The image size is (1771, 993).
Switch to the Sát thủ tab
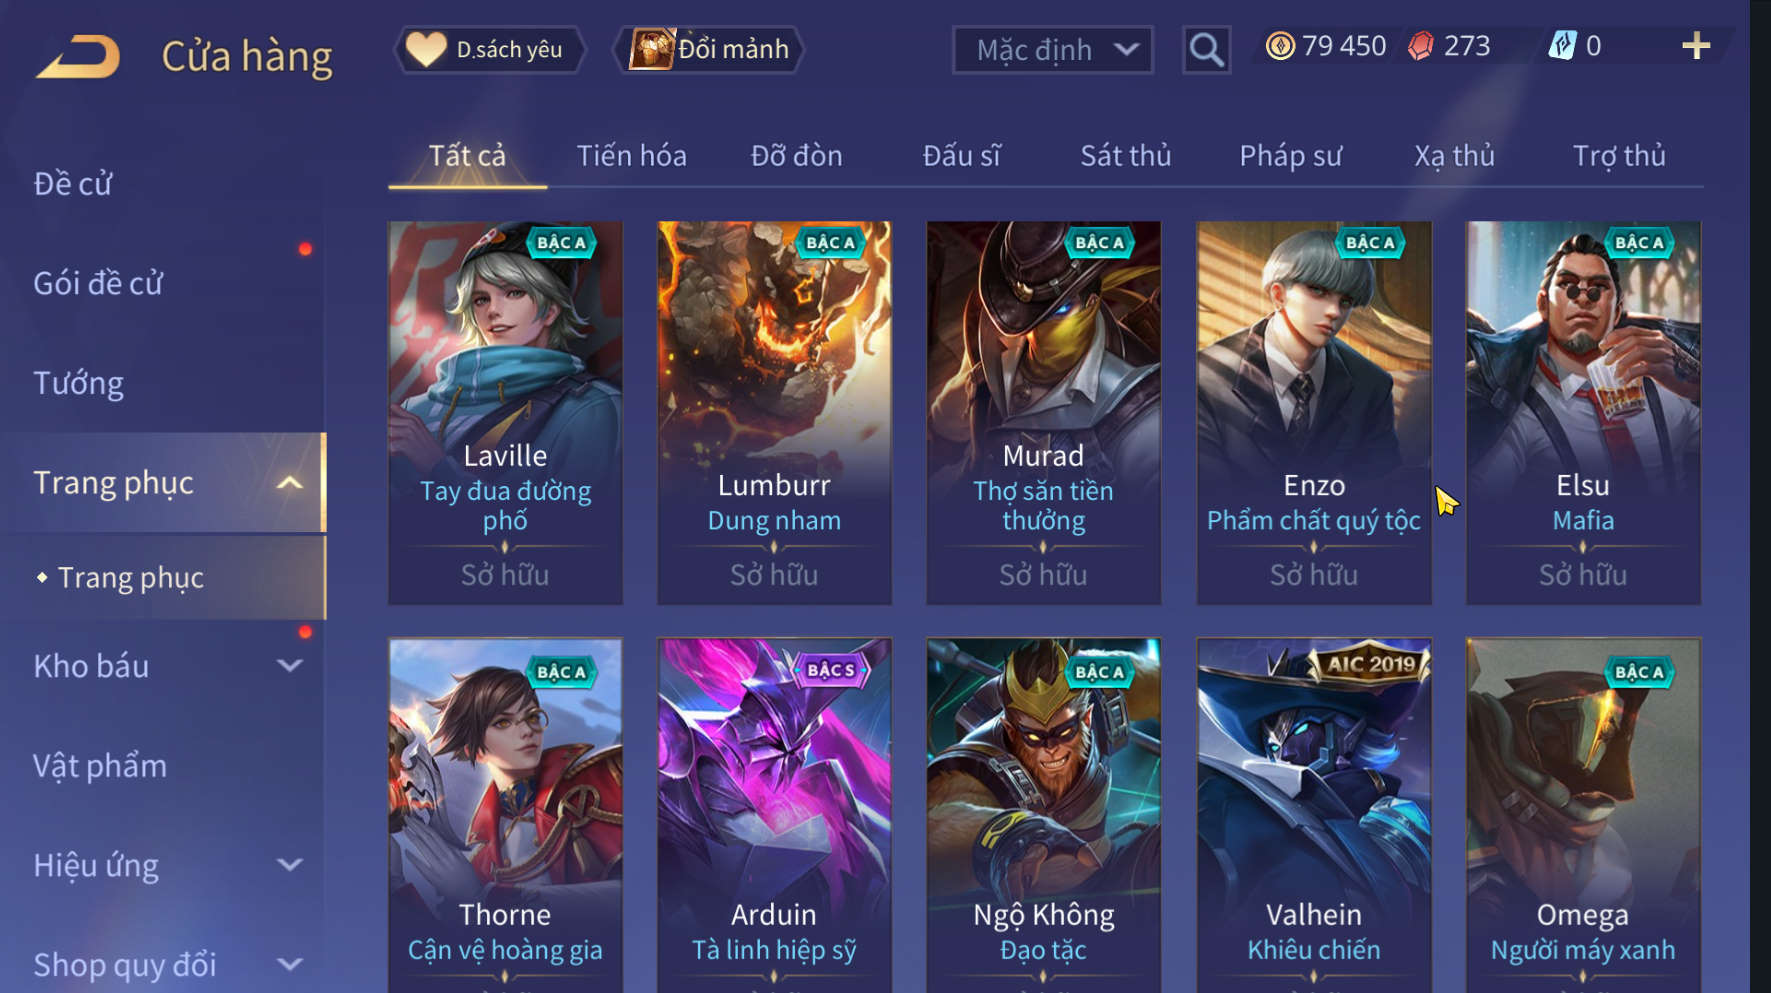(x=1125, y=156)
